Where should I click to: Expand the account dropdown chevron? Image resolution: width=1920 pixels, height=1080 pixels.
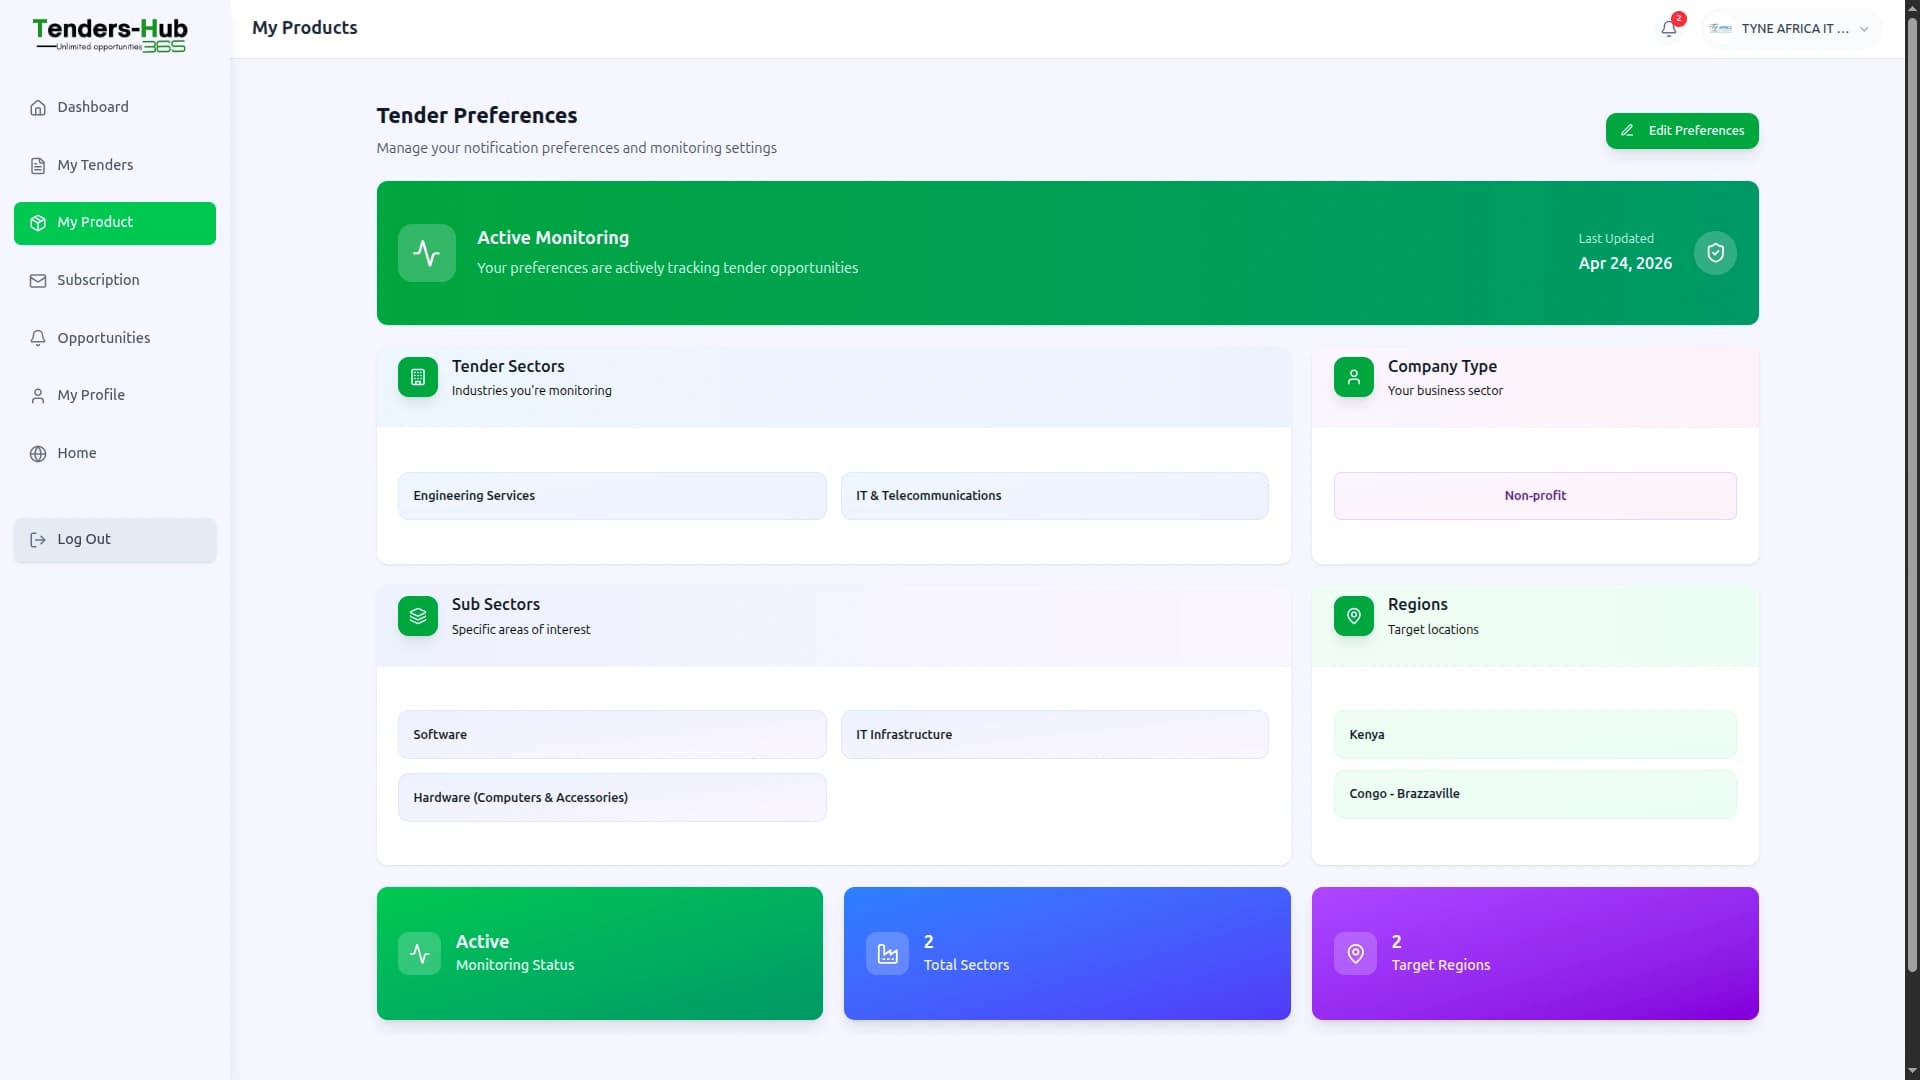(x=1864, y=29)
